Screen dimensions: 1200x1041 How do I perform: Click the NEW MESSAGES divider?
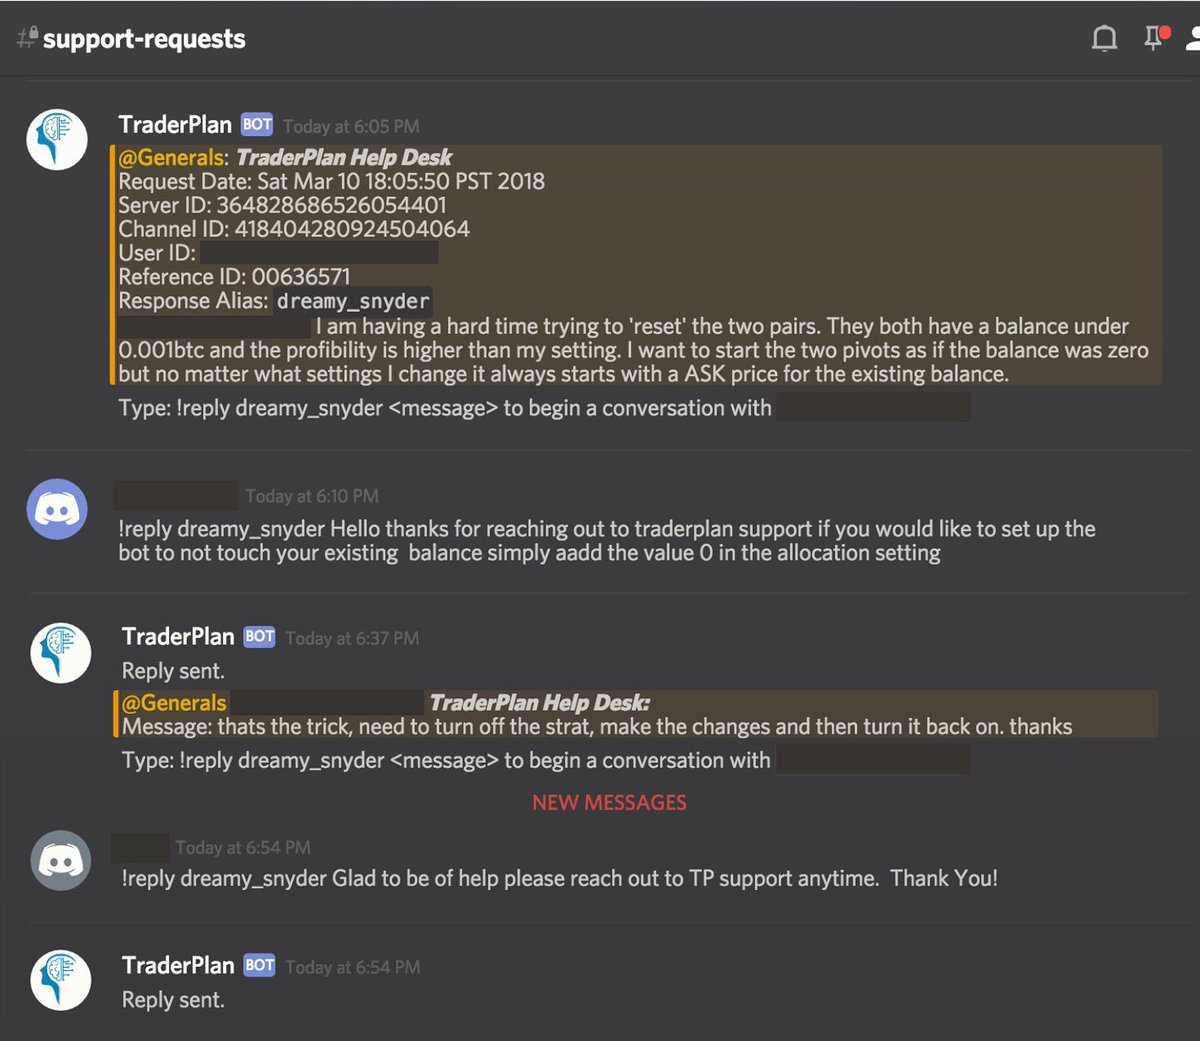[x=608, y=802]
